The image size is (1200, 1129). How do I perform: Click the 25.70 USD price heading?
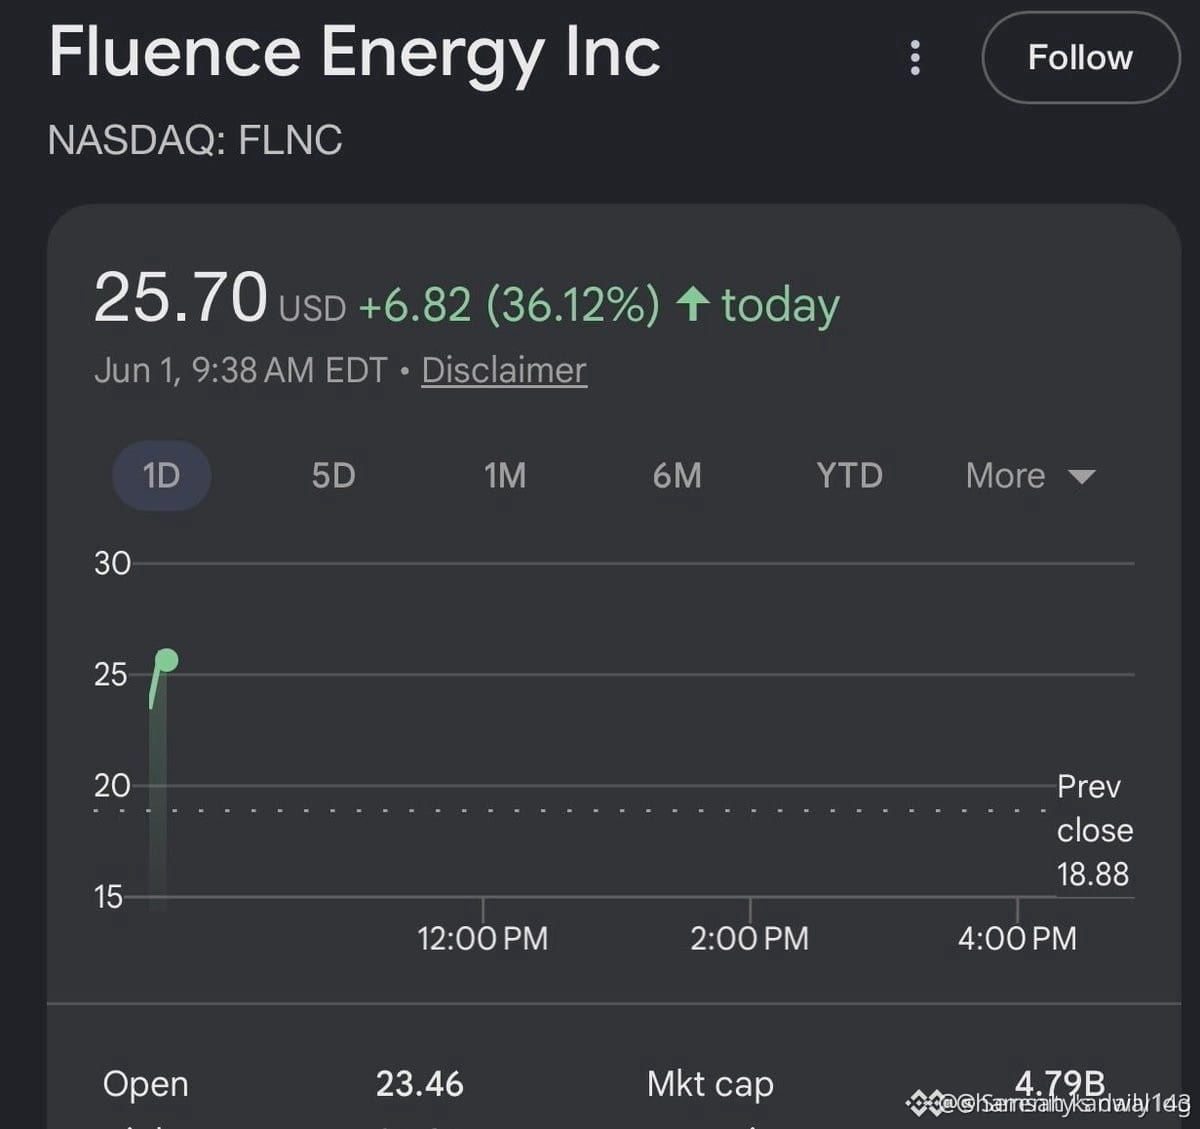click(219, 299)
